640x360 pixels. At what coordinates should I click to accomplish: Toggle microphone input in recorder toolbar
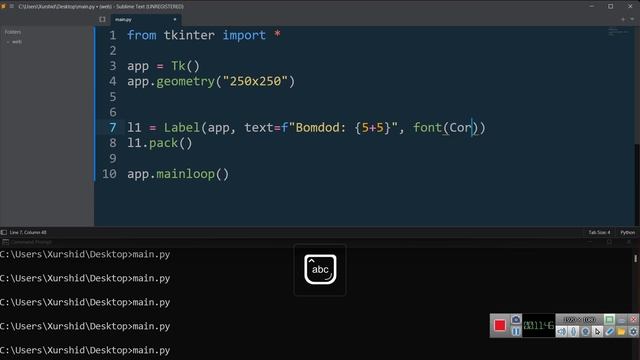click(573, 331)
